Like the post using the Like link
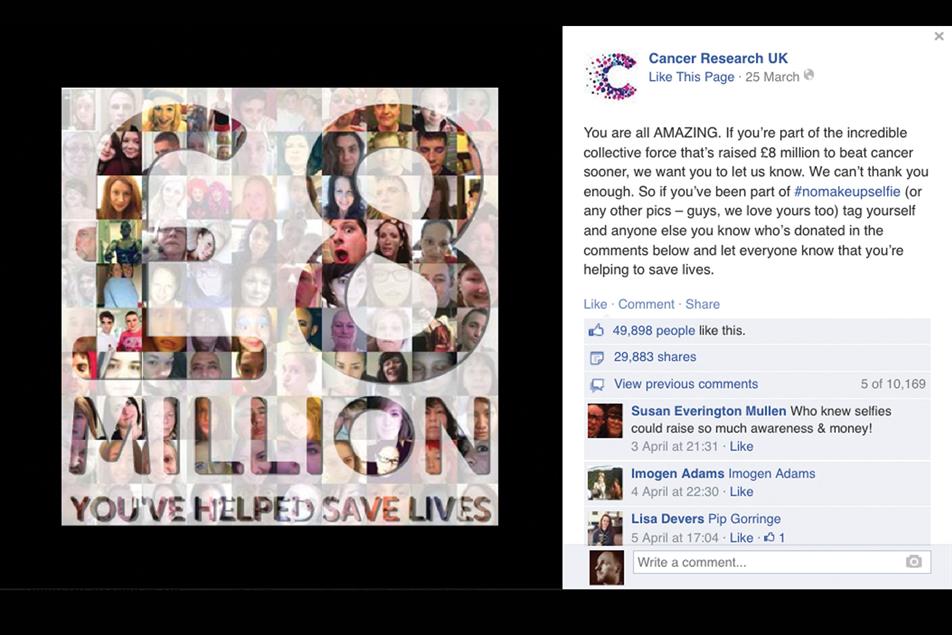 pos(595,304)
